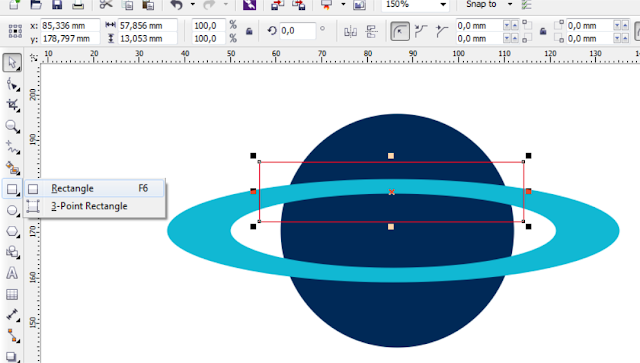Select the Shape edit tool
Viewport: 640px width, 363px height.
pos(12,85)
